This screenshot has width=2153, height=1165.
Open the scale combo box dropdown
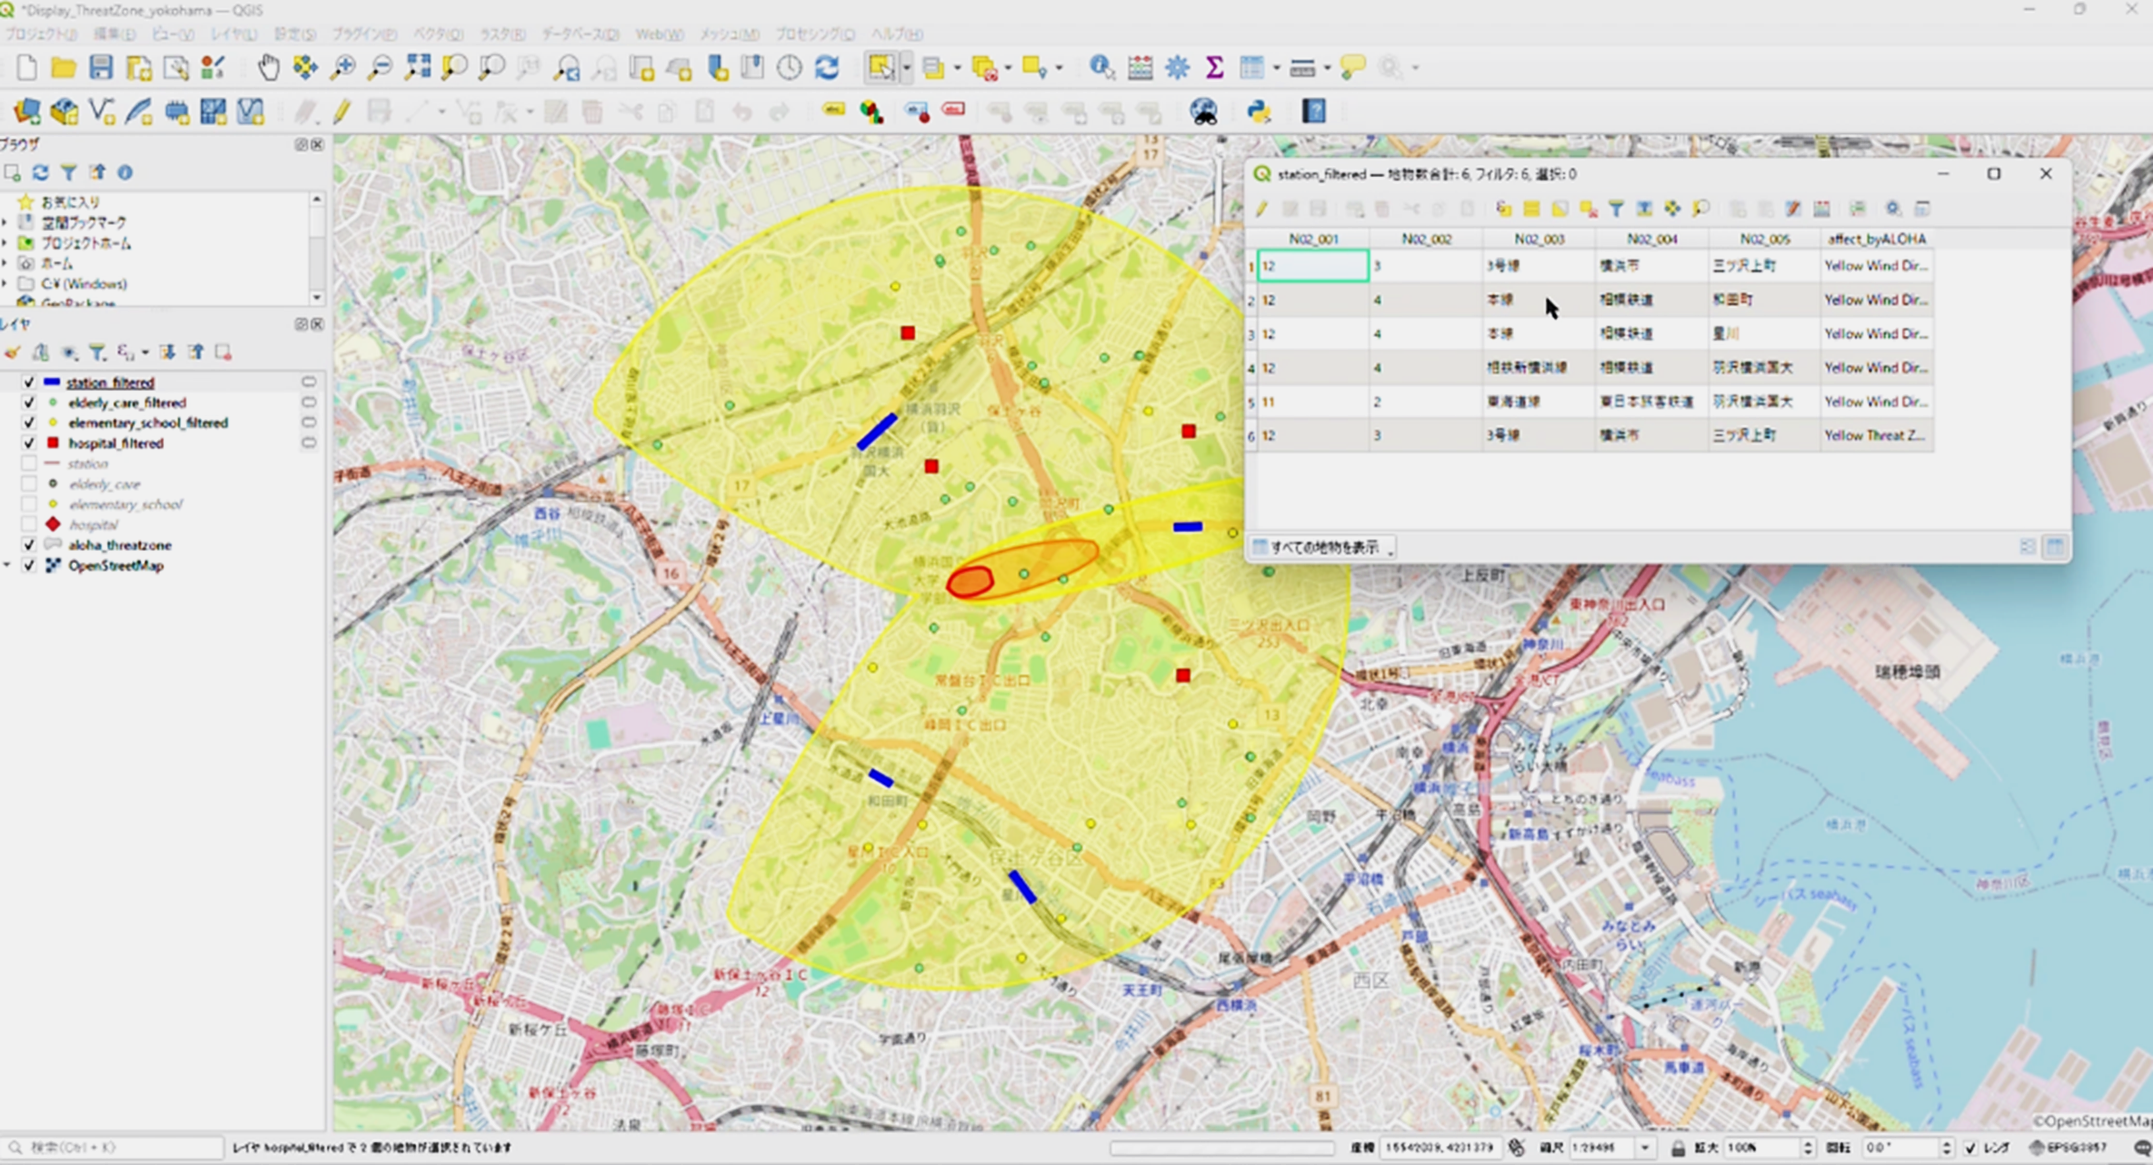tap(1645, 1147)
